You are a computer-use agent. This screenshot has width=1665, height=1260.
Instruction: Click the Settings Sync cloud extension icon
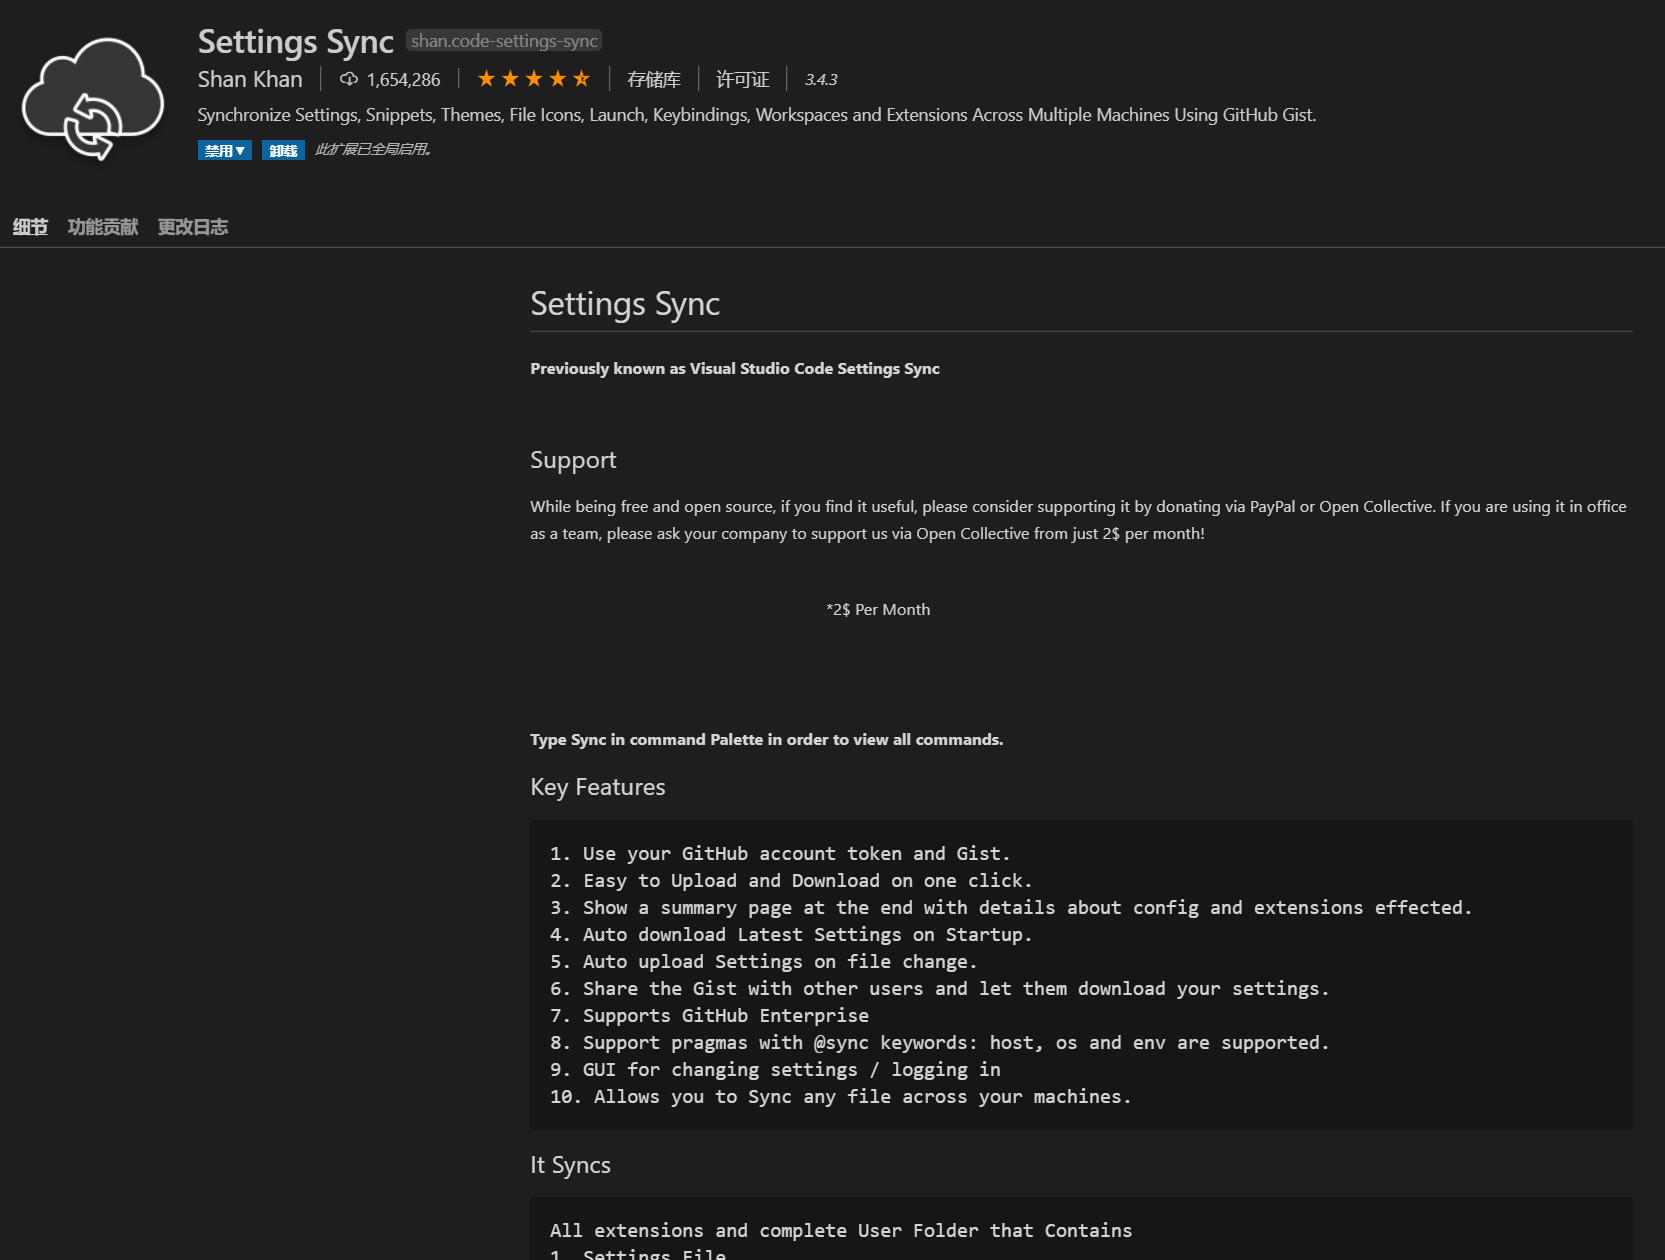coord(93,98)
